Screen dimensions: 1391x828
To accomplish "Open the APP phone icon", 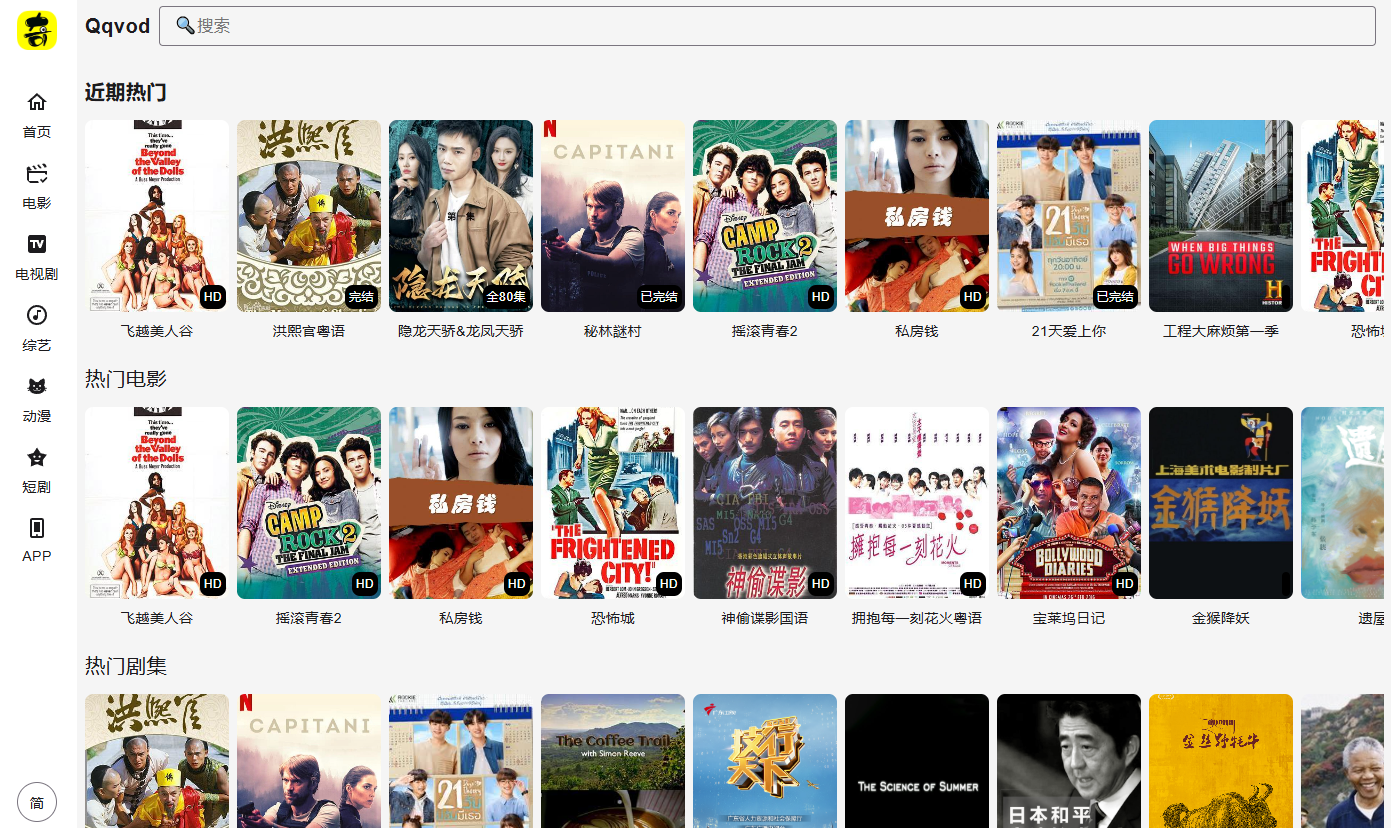I will click(x=37, y=528).
